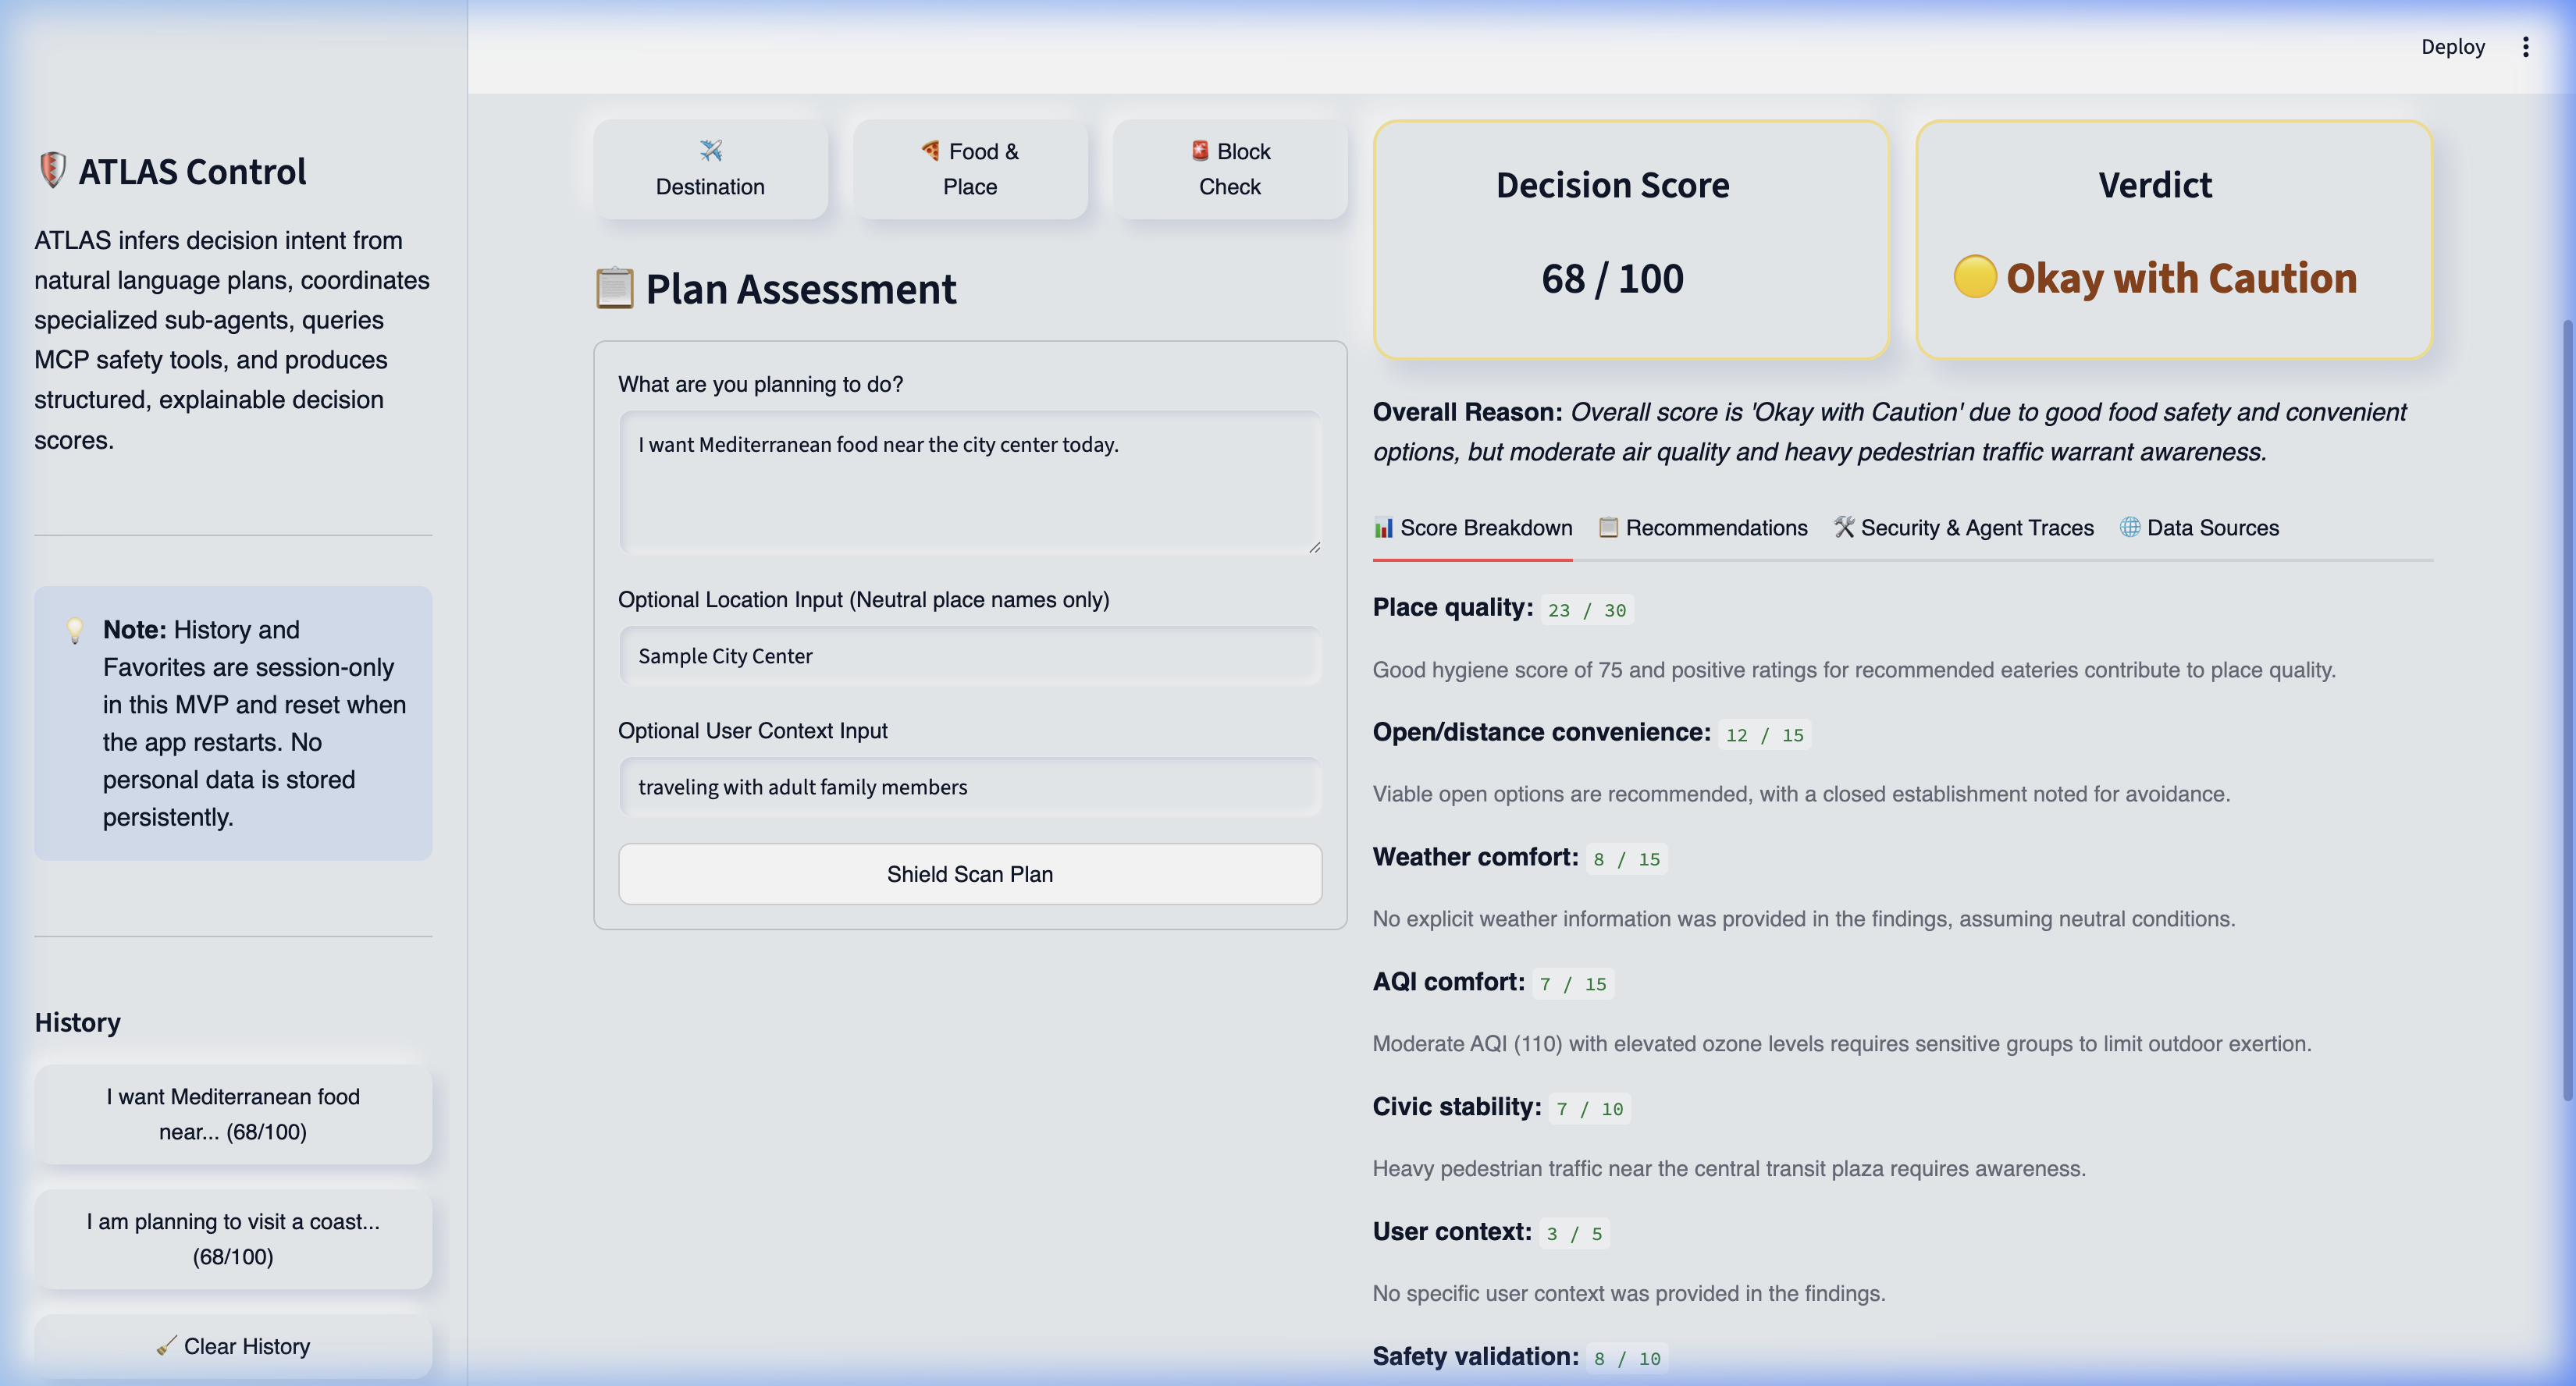The width and height of the screenshot is (2576, 1386).
Task: Select the Destination preset button
Action: tap(710, 169)
